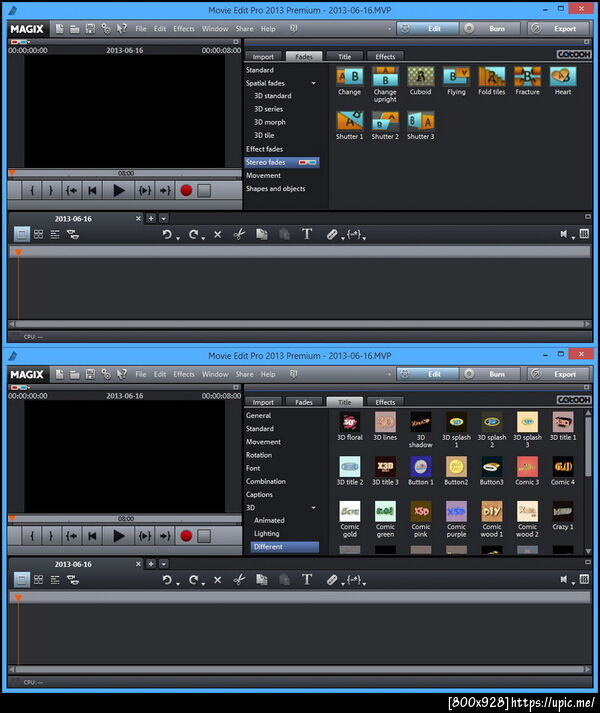Open the Import tab in the top window
The width and height of the screenshot is (600, 713).
[263, 56]
